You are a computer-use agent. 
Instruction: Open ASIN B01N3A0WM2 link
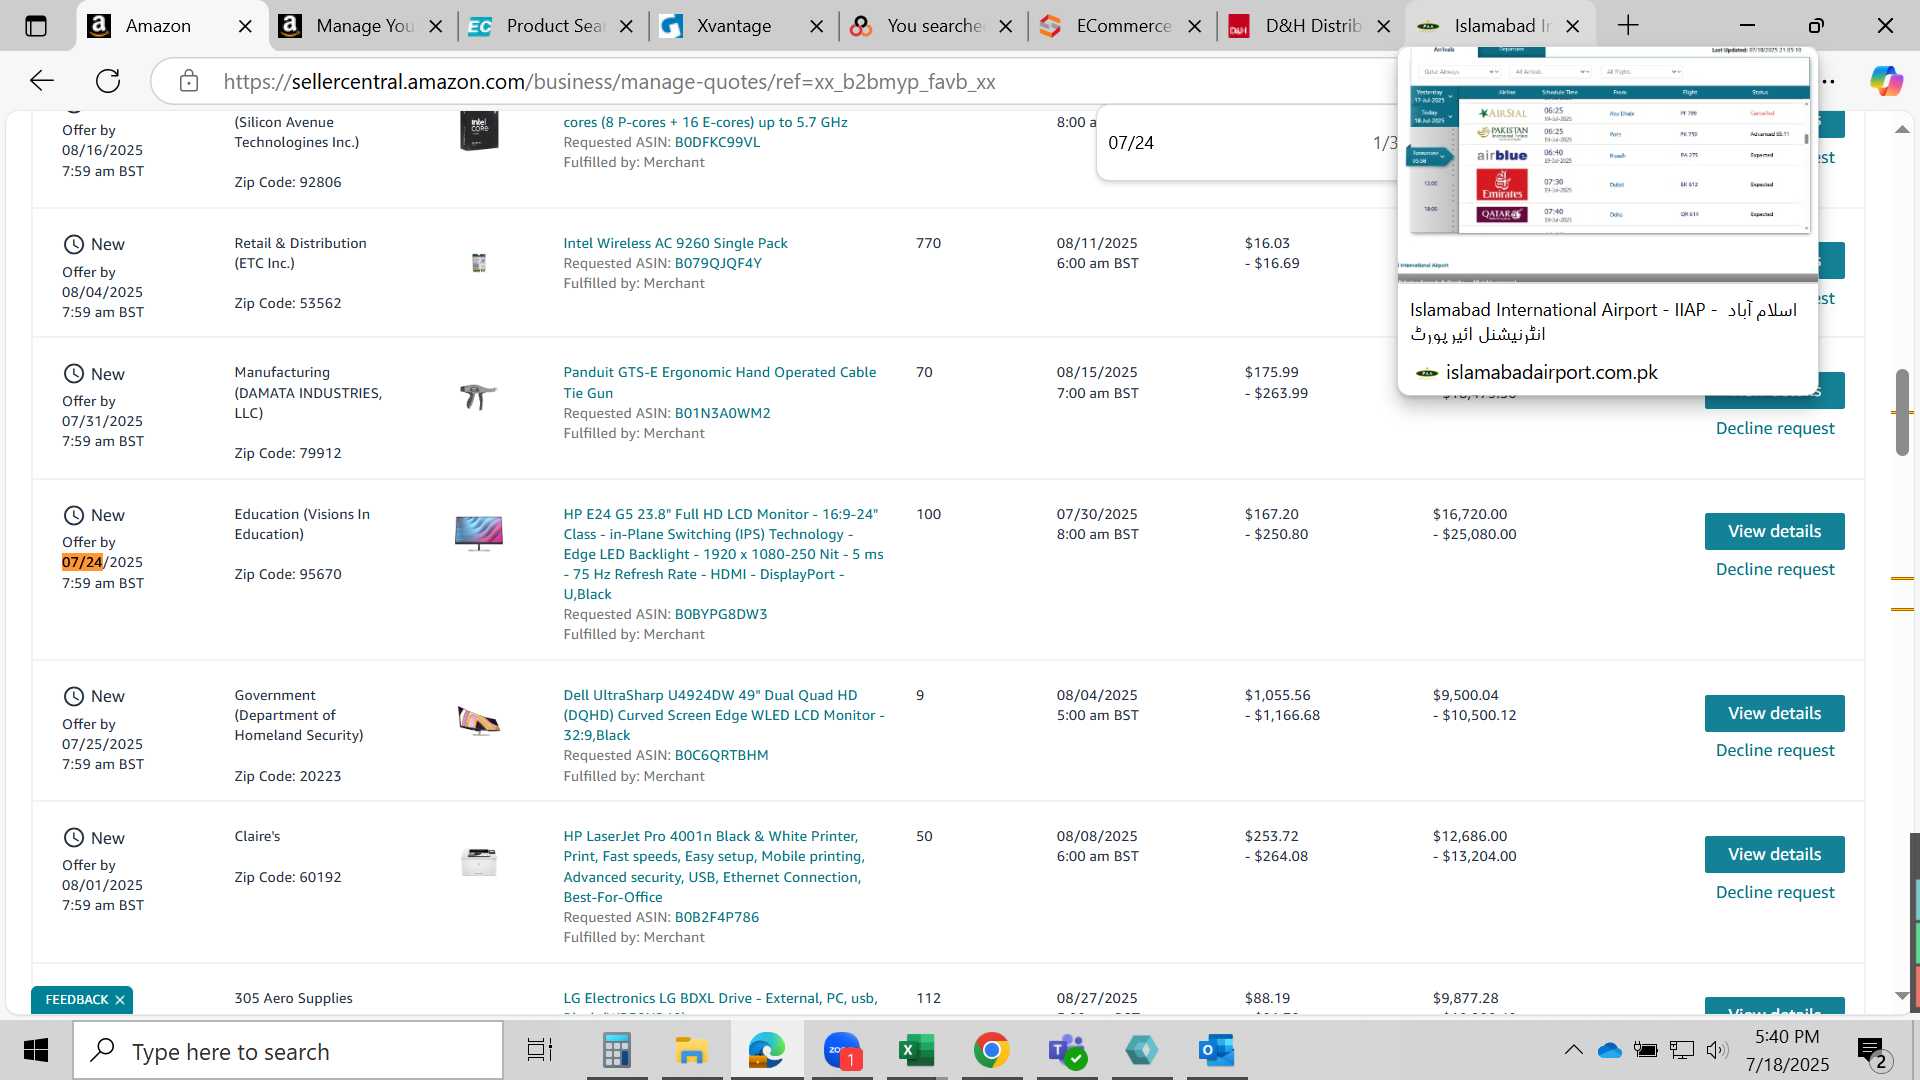[x=722, y=413]
